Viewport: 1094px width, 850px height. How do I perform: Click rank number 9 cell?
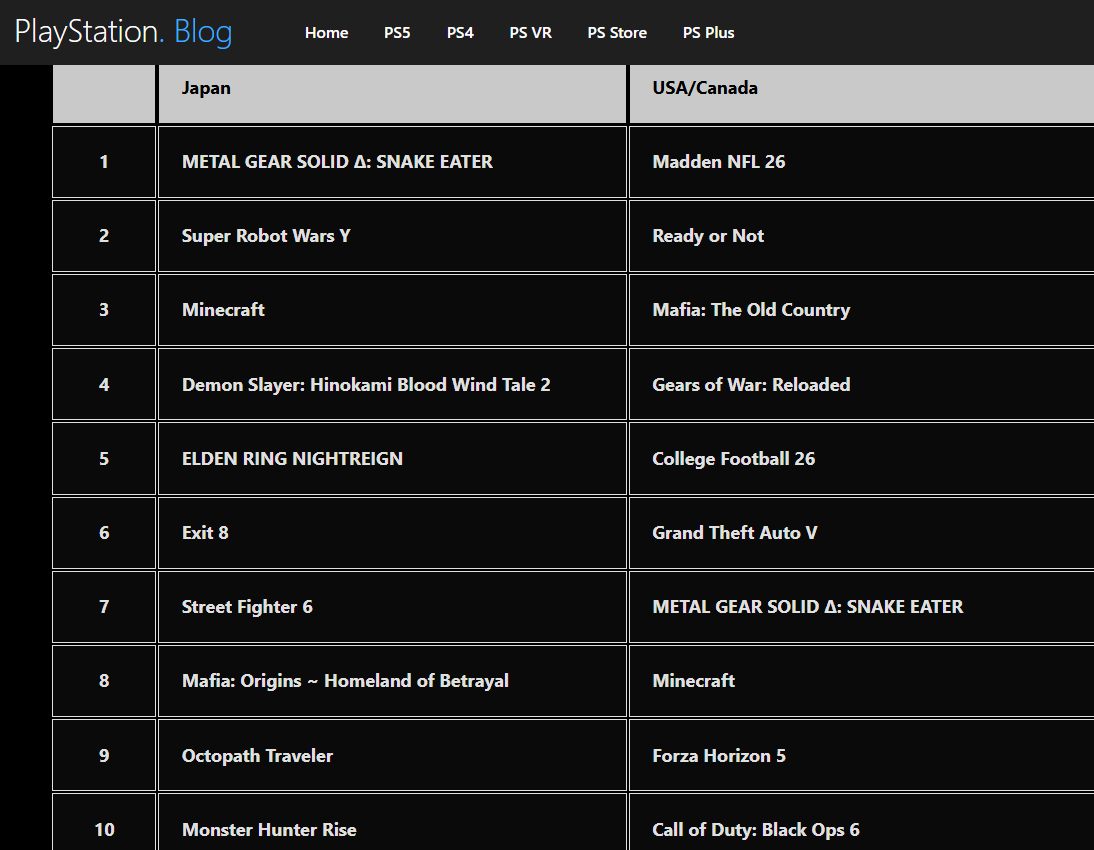(104, 755)
